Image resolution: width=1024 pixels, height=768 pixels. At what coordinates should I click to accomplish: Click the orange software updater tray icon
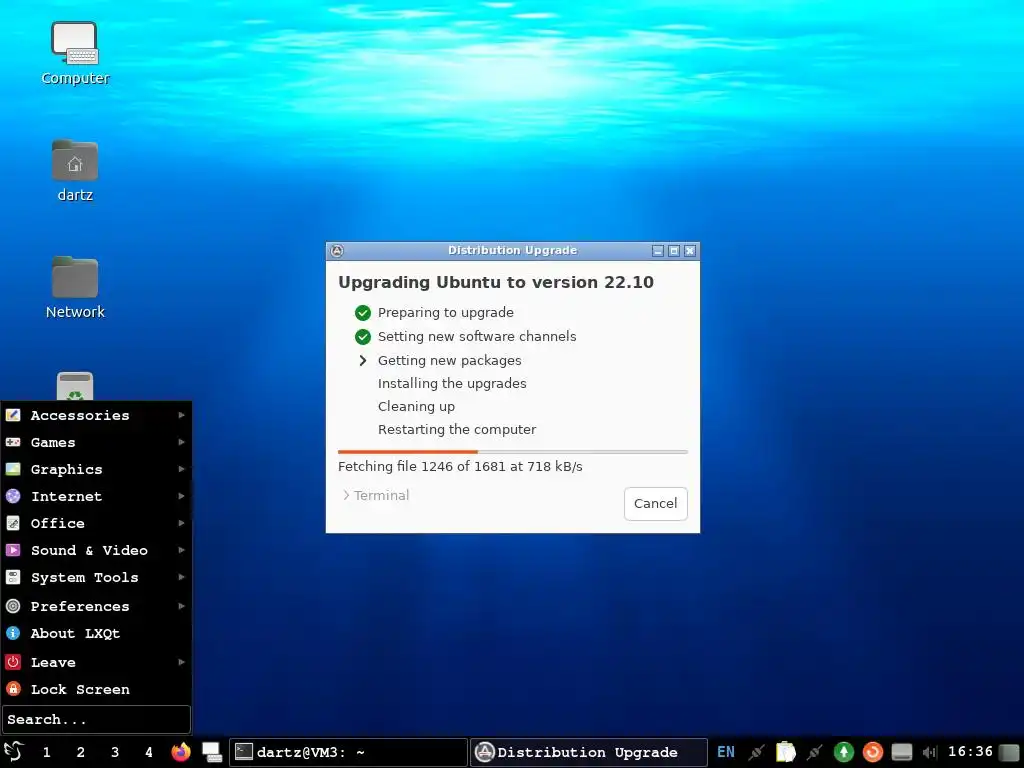pos(872,752)
